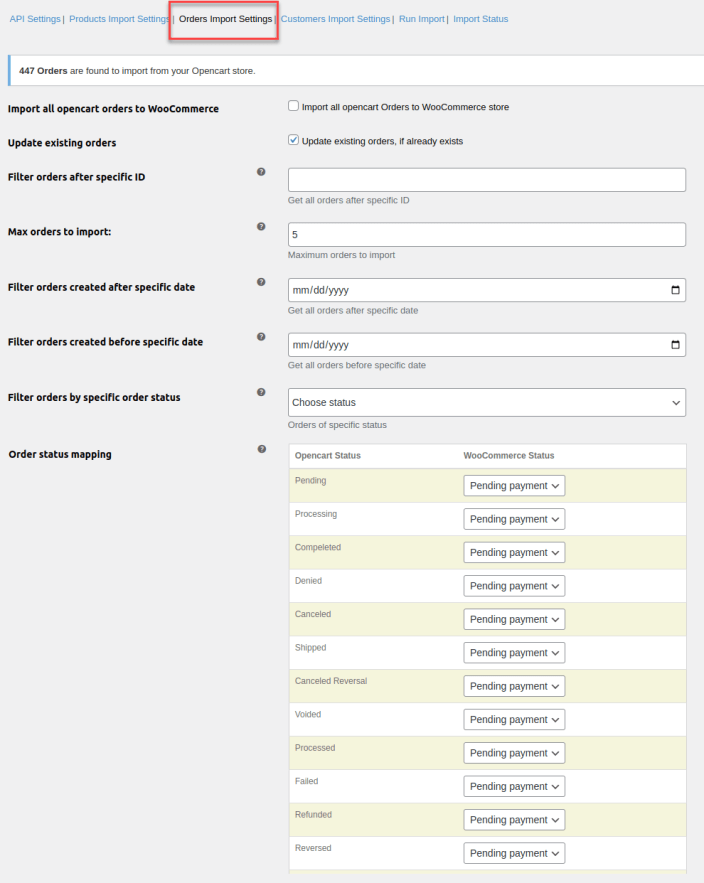Image resolution: width=704 pixels, height=883 pixels.
Task: Open the Customers Import Settings tab
Action: point(335,19)
